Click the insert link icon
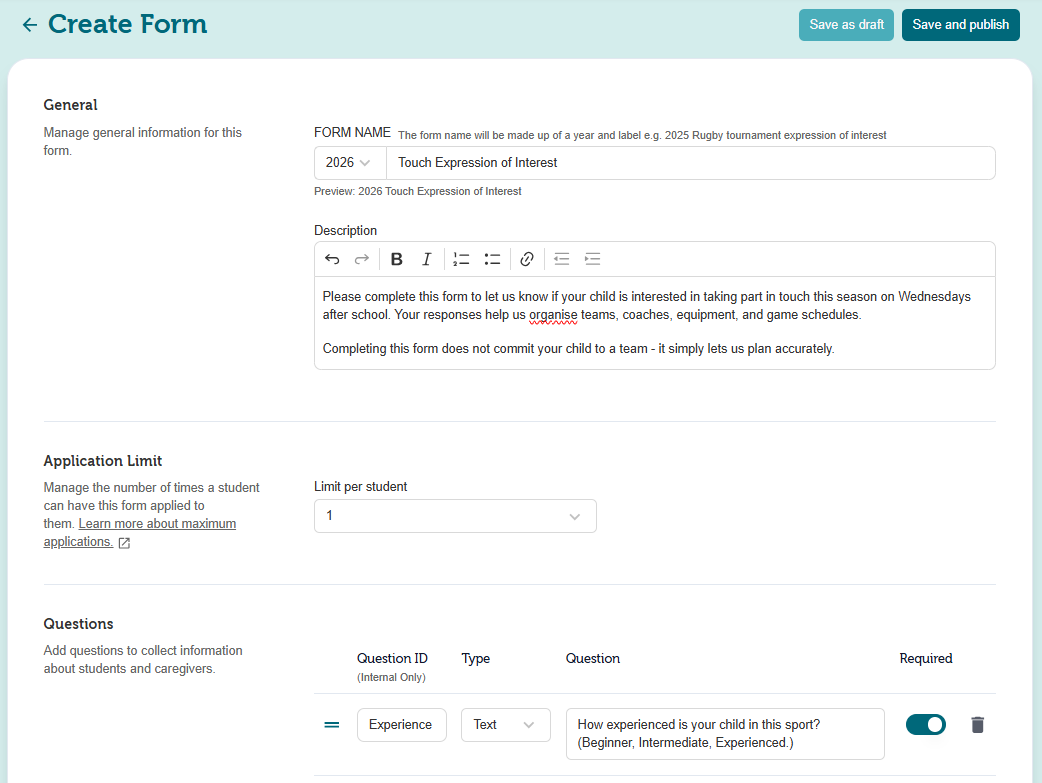Screen dimensions: 1042x783 [527, 259]
